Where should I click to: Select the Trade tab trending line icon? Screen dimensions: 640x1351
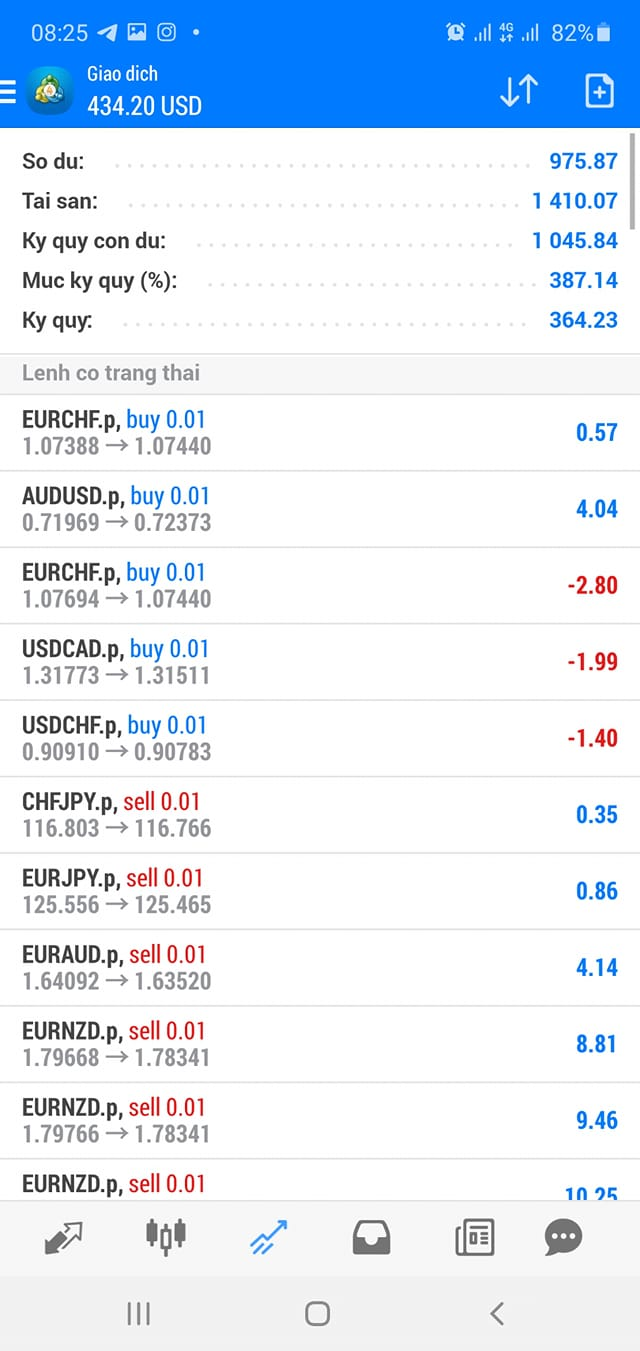point(268,1237)
